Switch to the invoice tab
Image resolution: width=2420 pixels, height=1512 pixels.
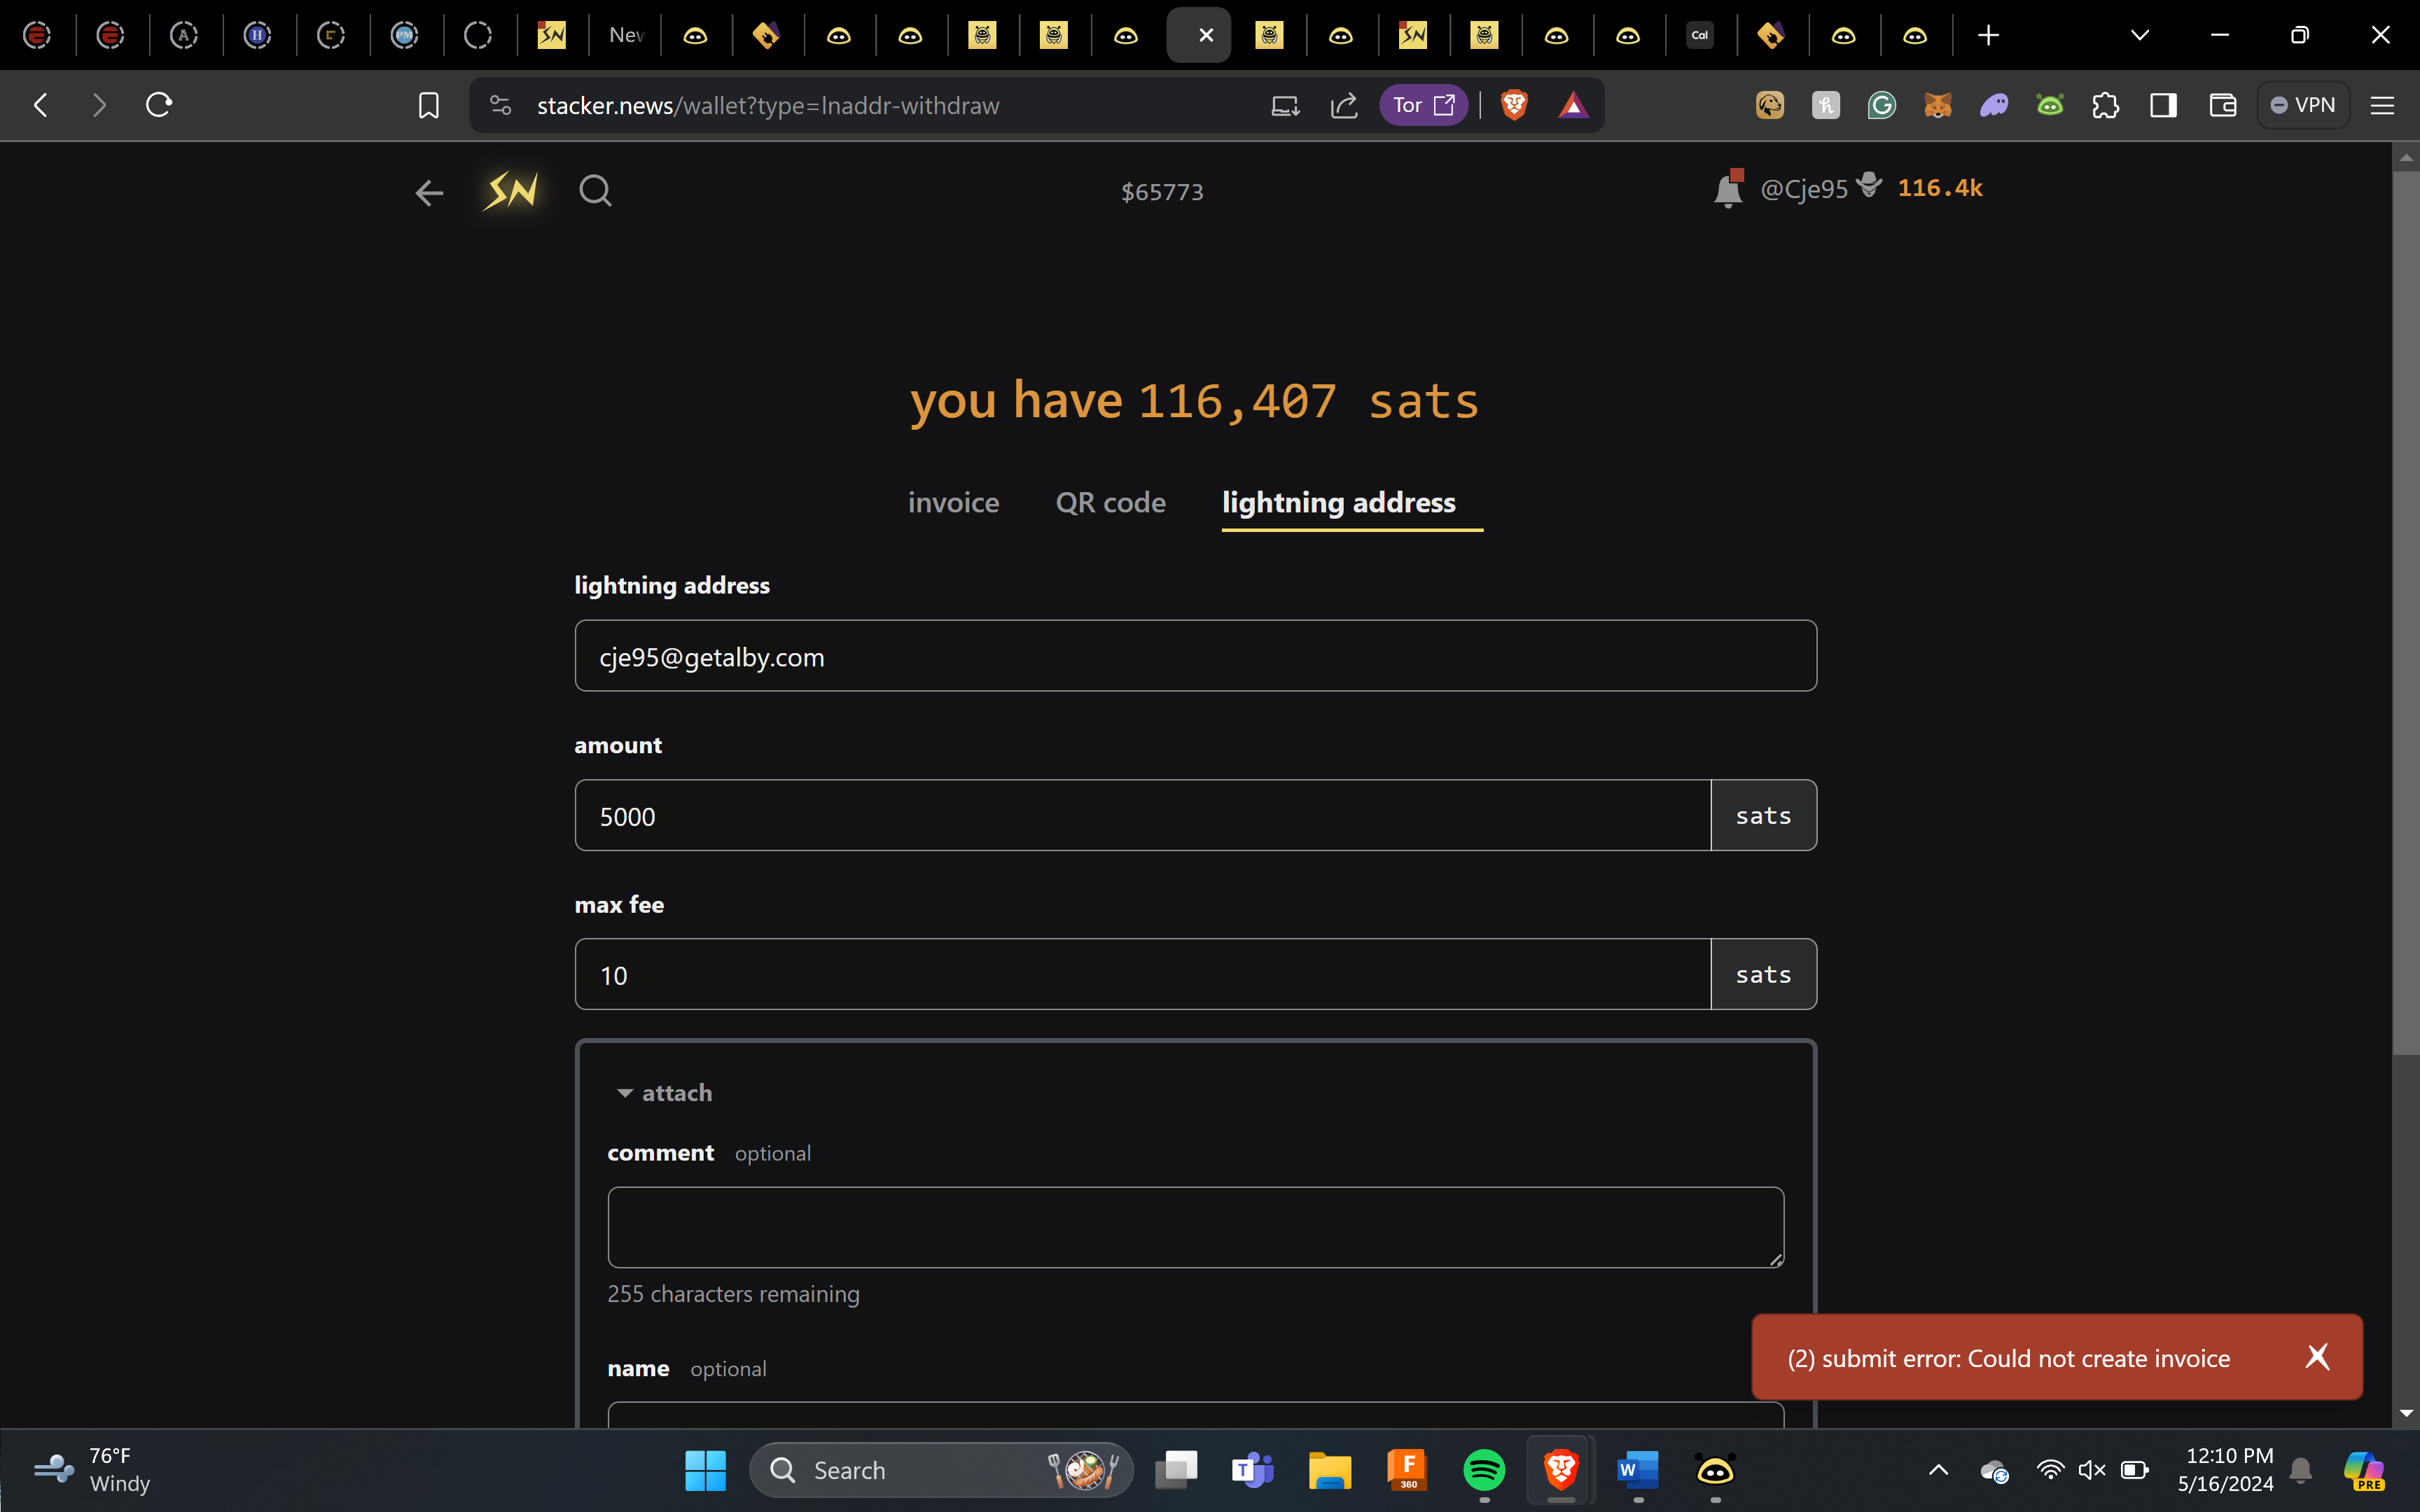(953, 502)
